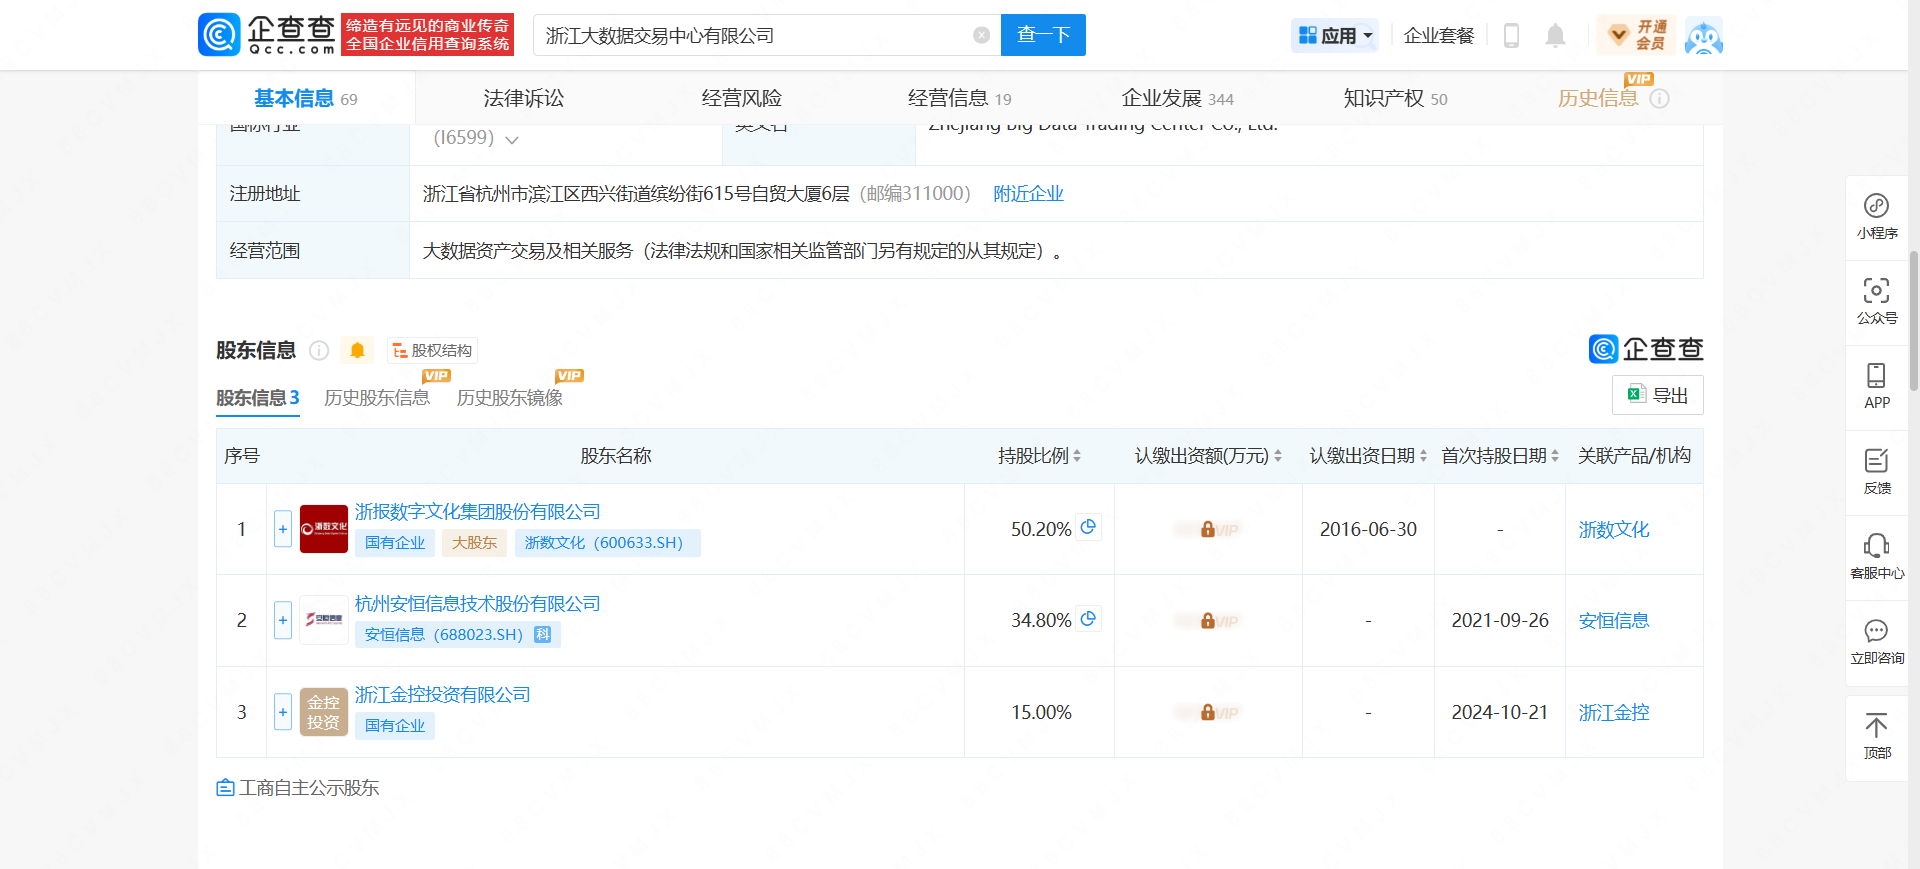Switch to the 法律诉讼 tab
Image resolution: width=1920 pixels, height=869 pixels.
[x=523, y=98]
